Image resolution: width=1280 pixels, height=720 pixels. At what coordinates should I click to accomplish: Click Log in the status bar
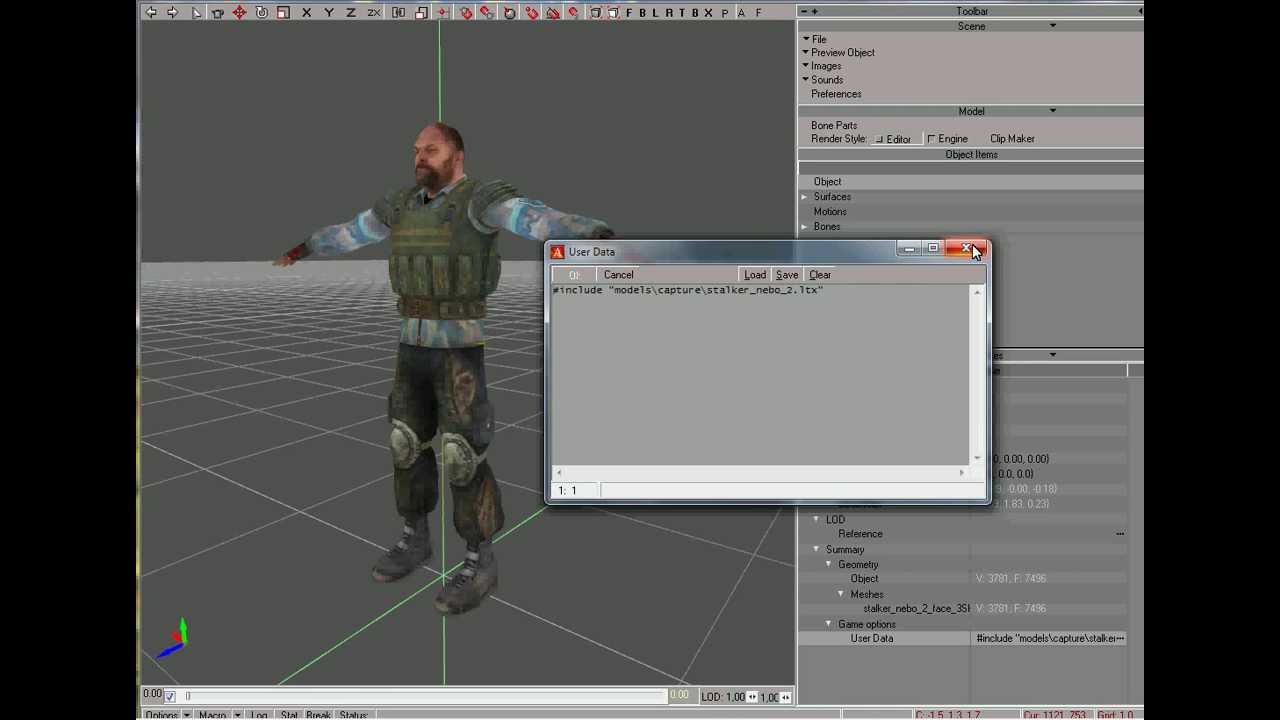point(259,715)
